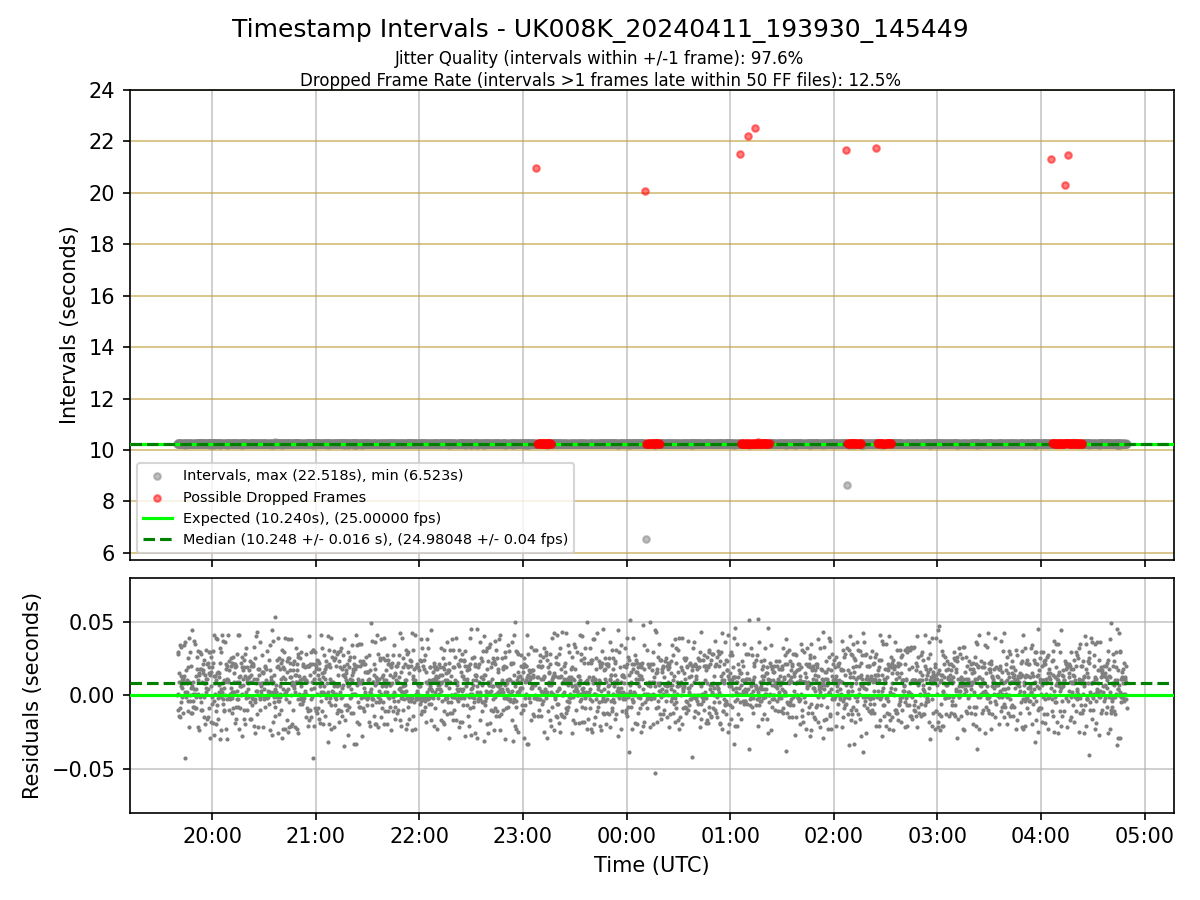Click the red dropped-frame point at 21.7 seconds near 02:25
Viewport: 1200px width, 900px height.
(x=876, y=148)
